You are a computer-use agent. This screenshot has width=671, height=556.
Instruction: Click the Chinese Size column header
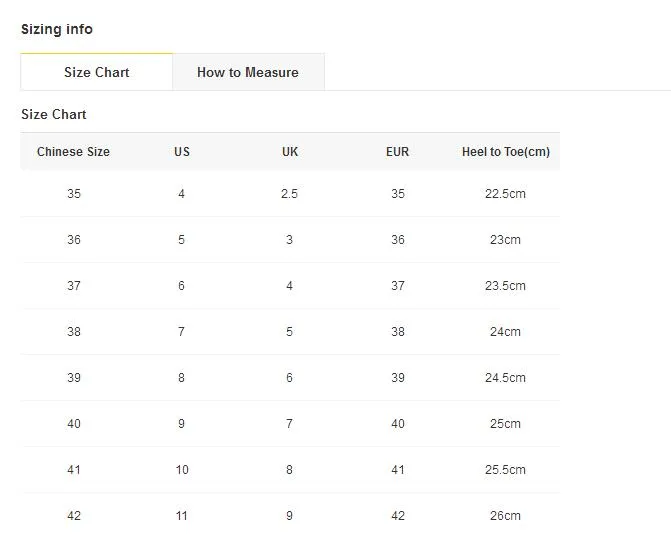[73, 152]
